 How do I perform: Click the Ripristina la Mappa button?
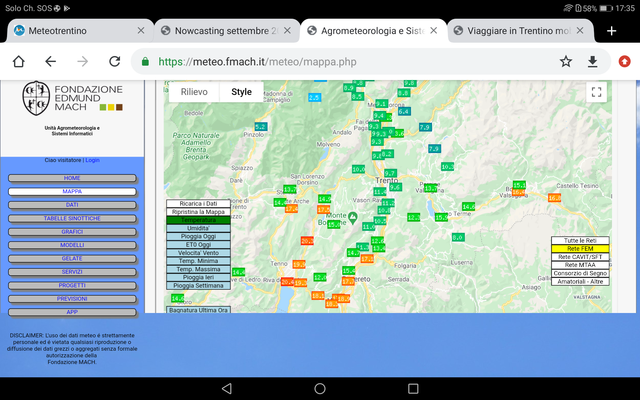point(198,212)
